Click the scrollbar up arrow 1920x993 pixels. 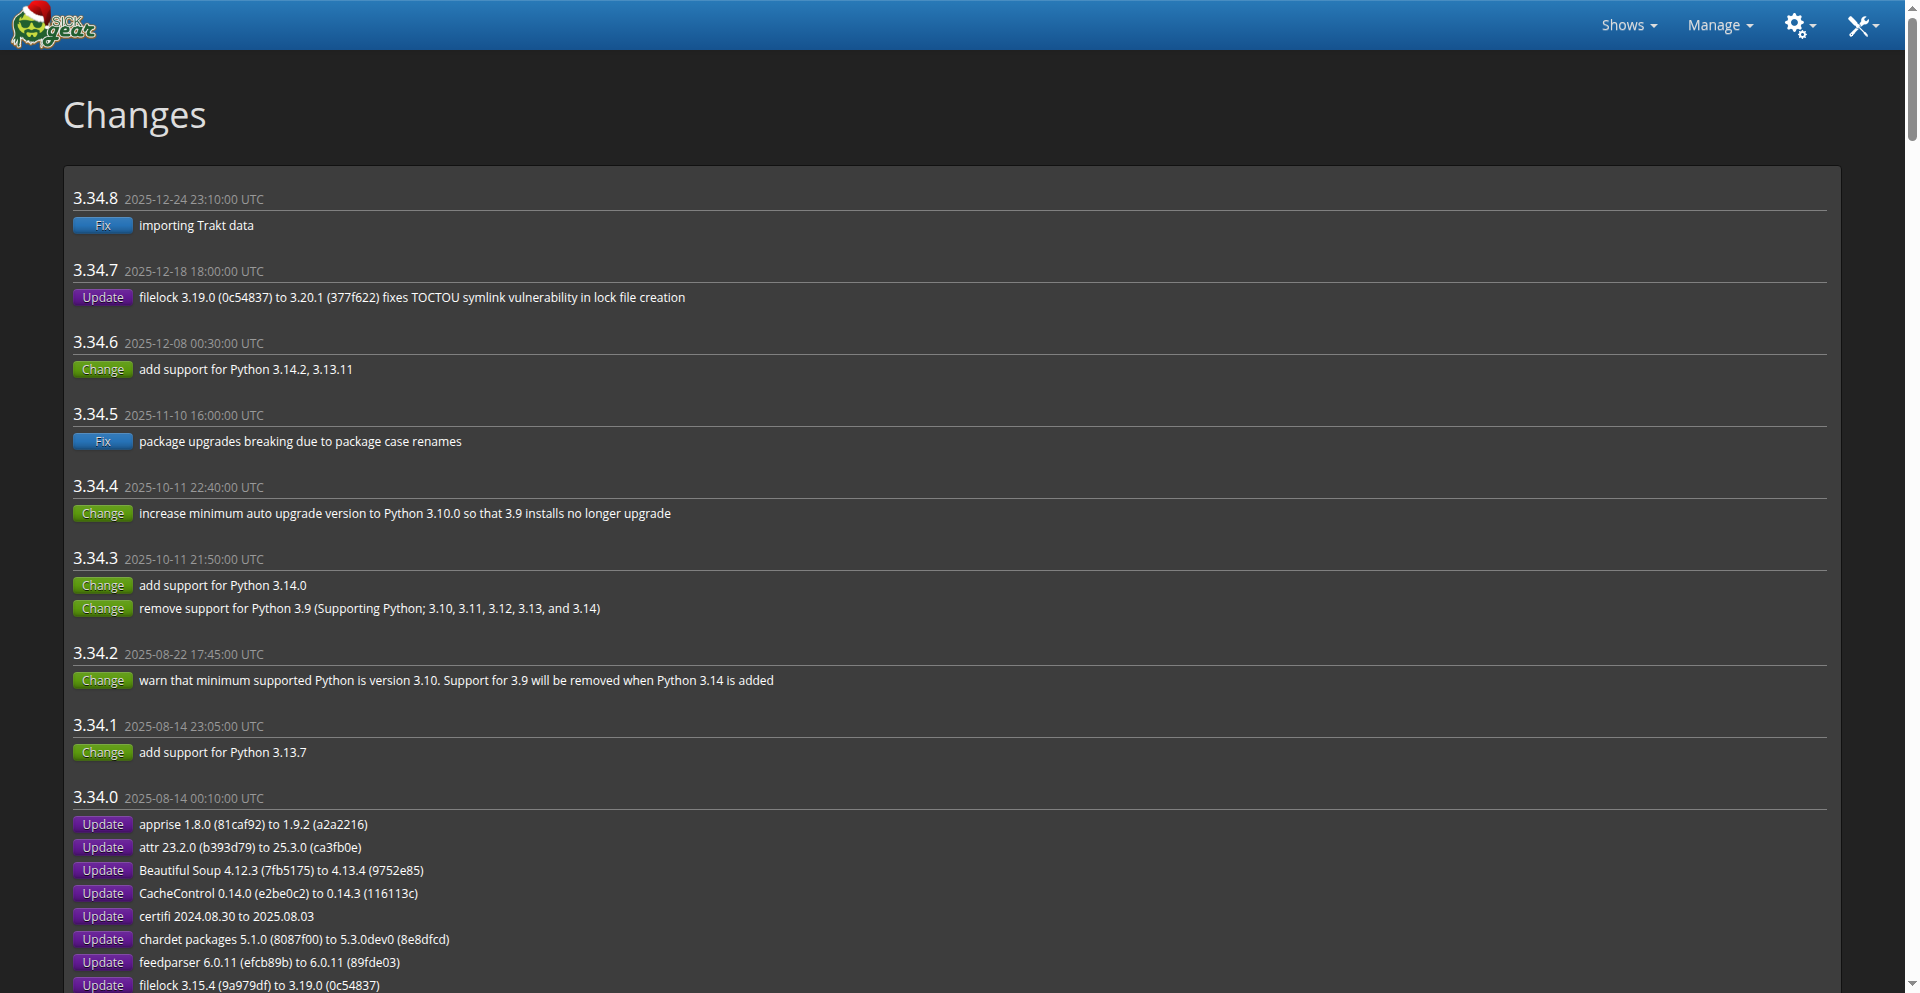(1912, 7)
